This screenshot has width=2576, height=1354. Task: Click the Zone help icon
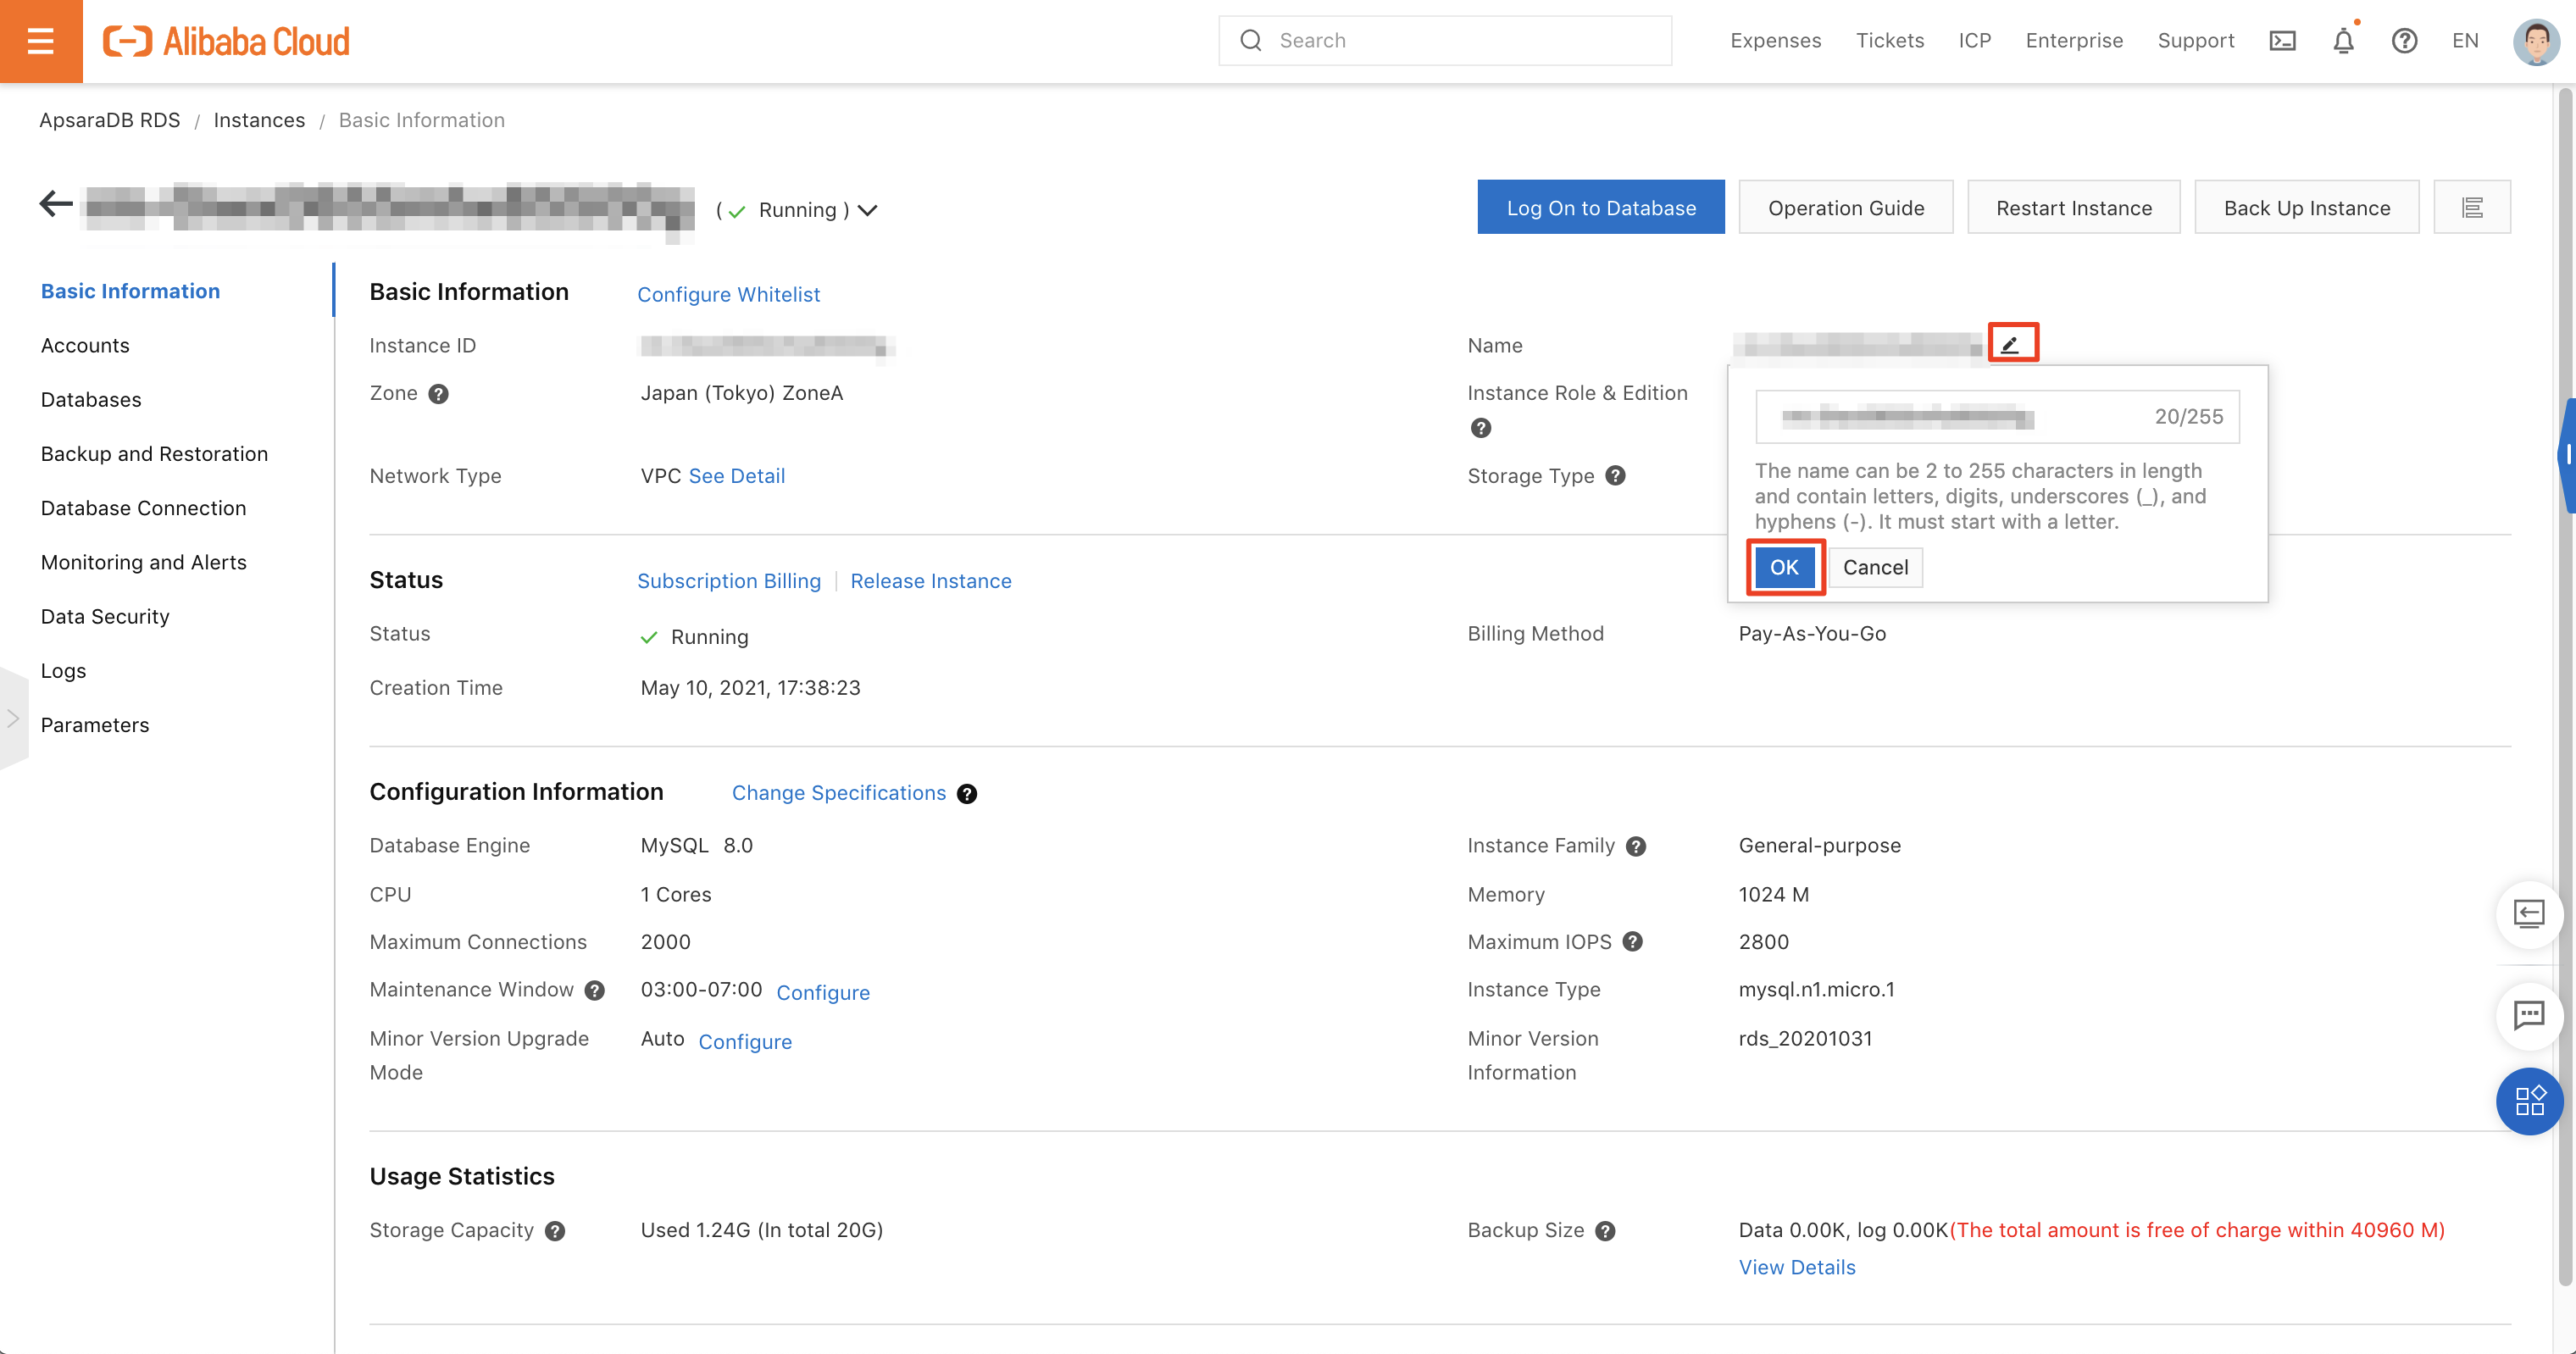438,394
